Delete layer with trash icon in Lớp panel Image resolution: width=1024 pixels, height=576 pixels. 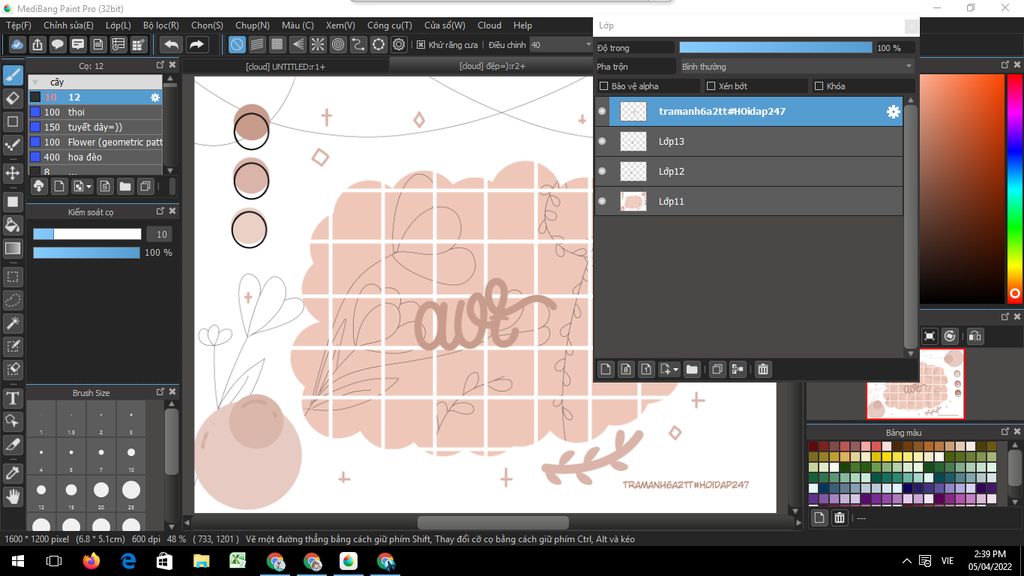pyautogui.click(x=763, y=370)
